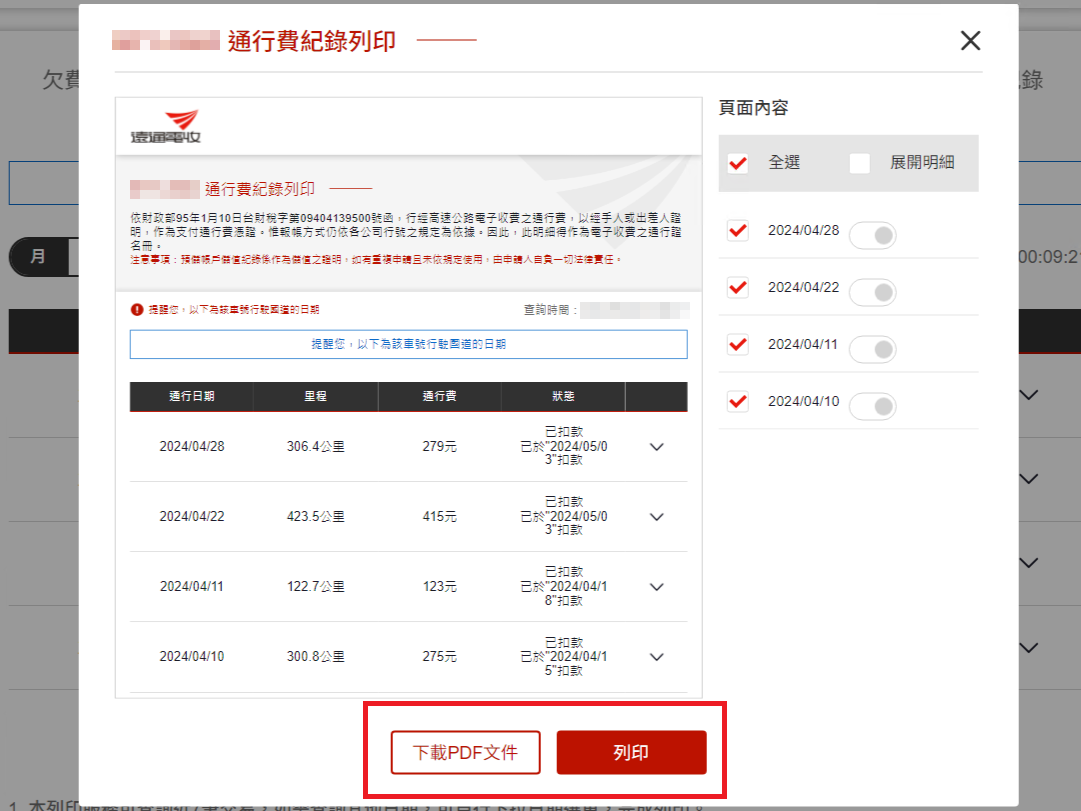The width and height of the screenshot is (1081, 811).
Task: Expand the 2024/04/22 row with 415元
Action: coord(657,517)
